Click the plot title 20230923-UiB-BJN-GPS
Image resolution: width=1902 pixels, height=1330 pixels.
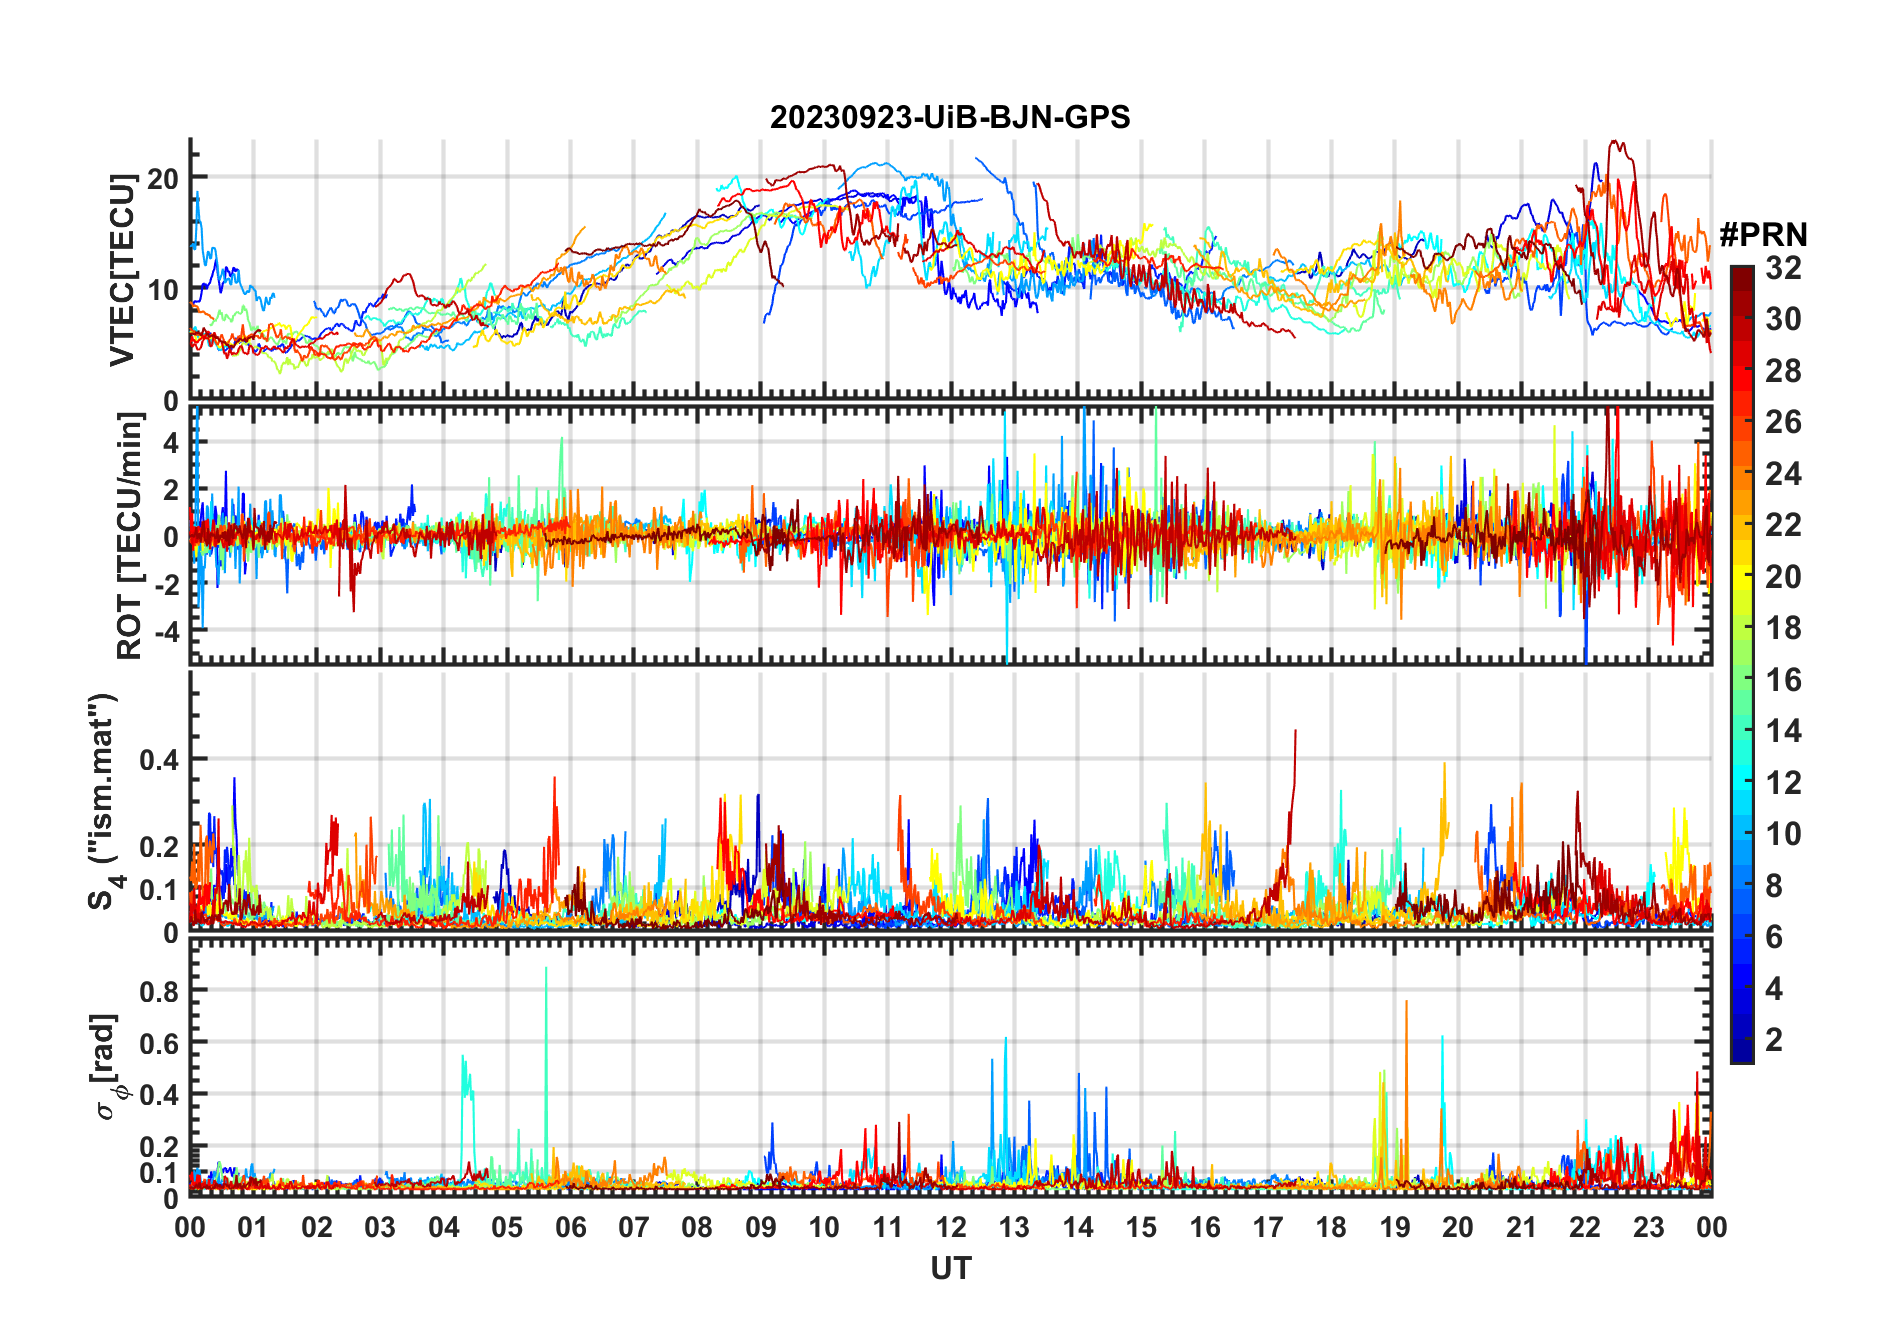[950, 118]
